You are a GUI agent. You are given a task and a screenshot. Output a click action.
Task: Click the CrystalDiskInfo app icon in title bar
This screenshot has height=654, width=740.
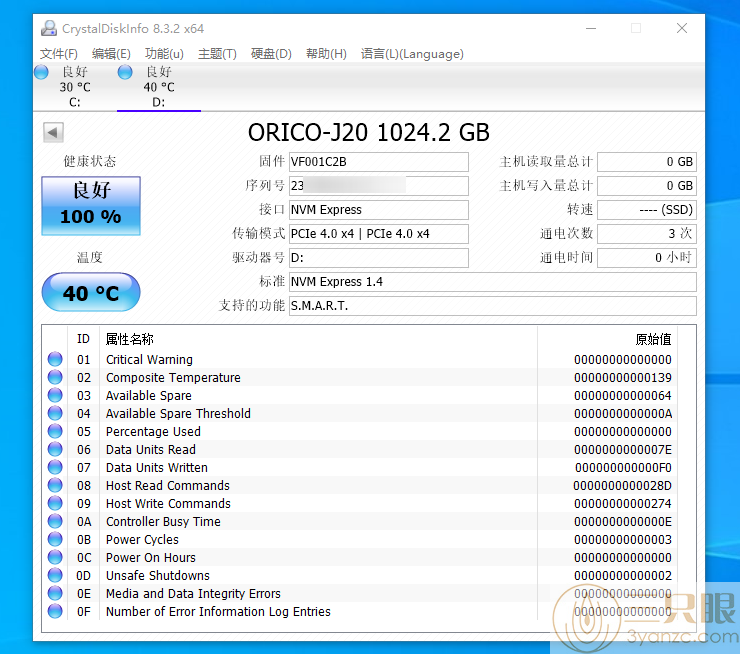click(49, 28)
